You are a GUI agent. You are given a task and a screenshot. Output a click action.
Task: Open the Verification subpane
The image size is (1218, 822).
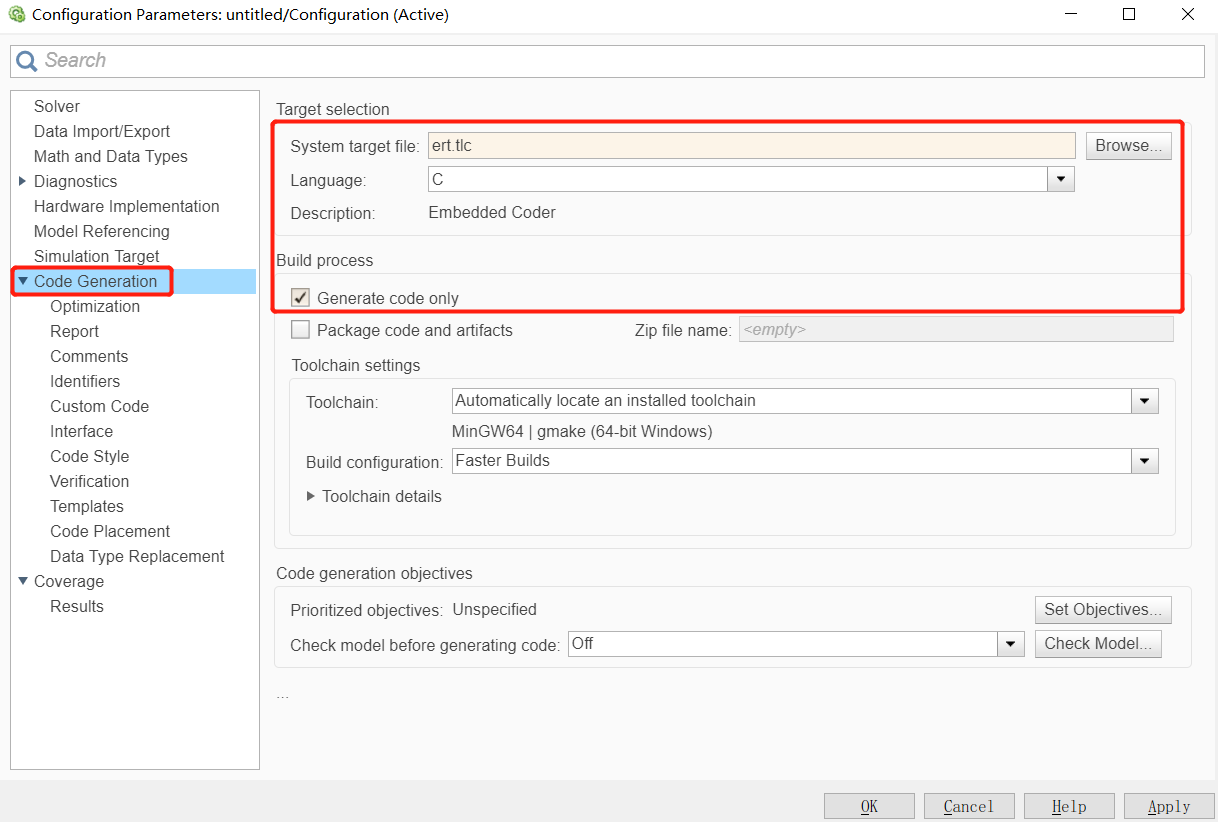90,481
